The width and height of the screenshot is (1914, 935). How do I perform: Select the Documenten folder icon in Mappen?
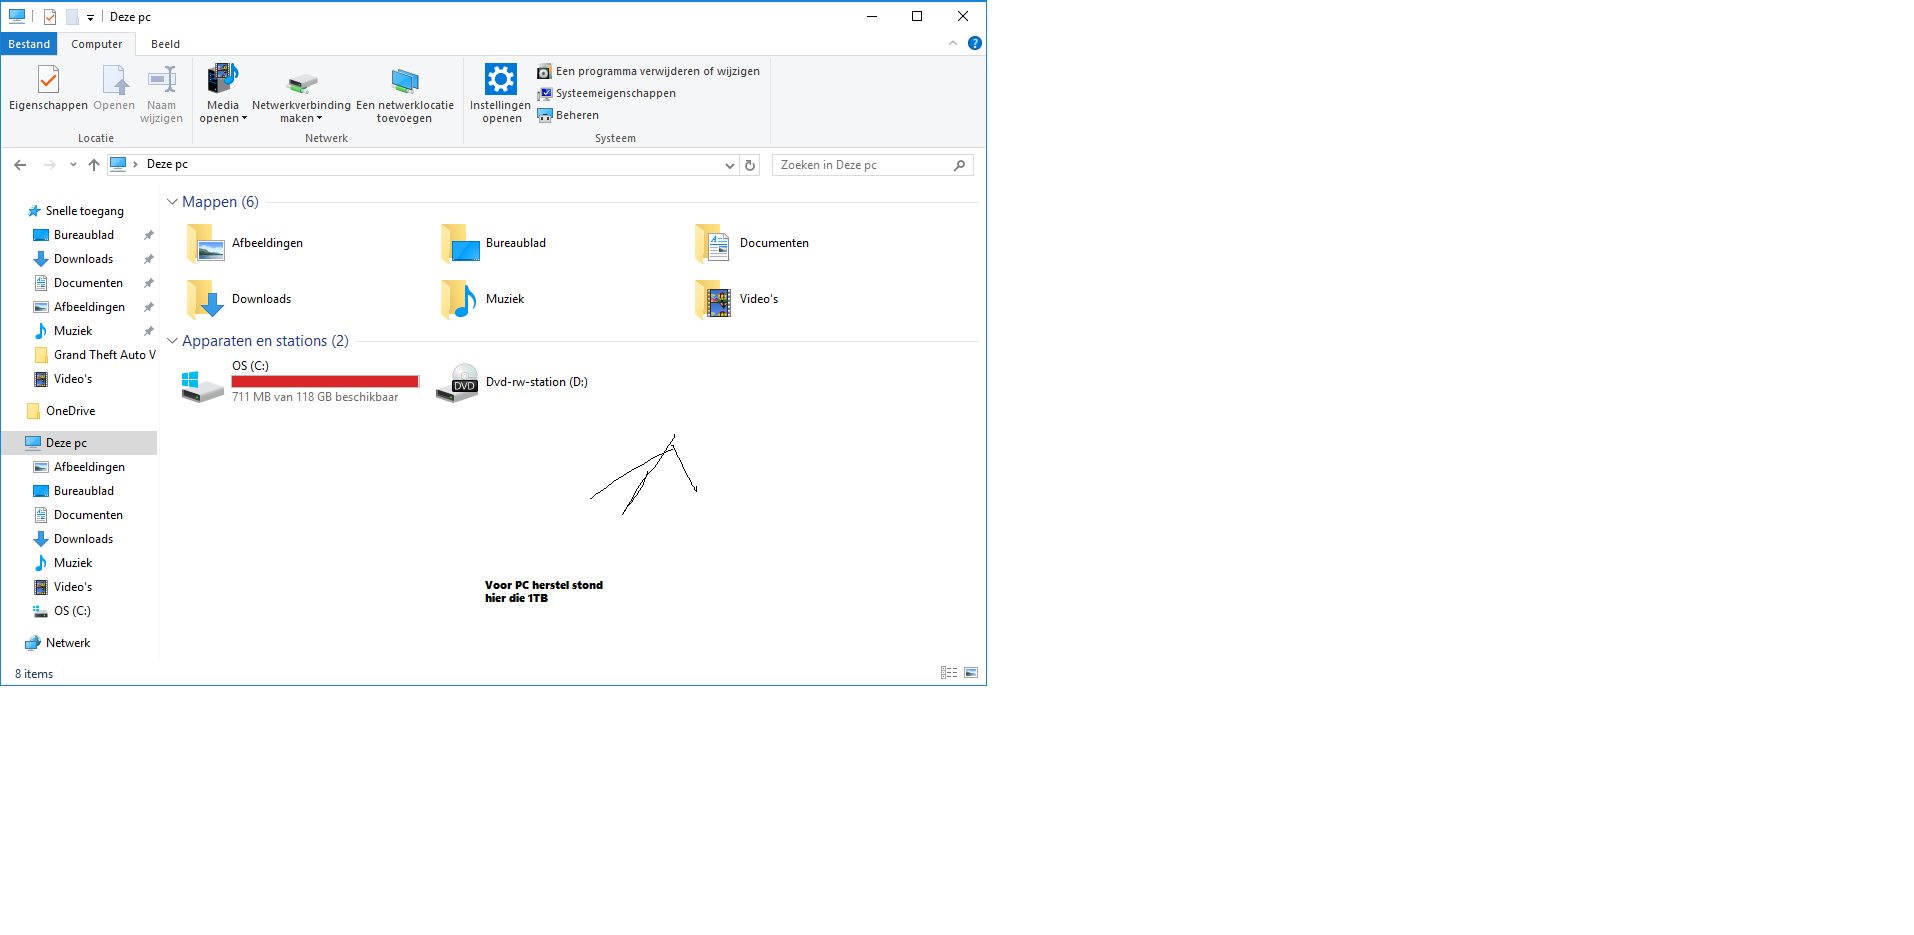(713, 243)
